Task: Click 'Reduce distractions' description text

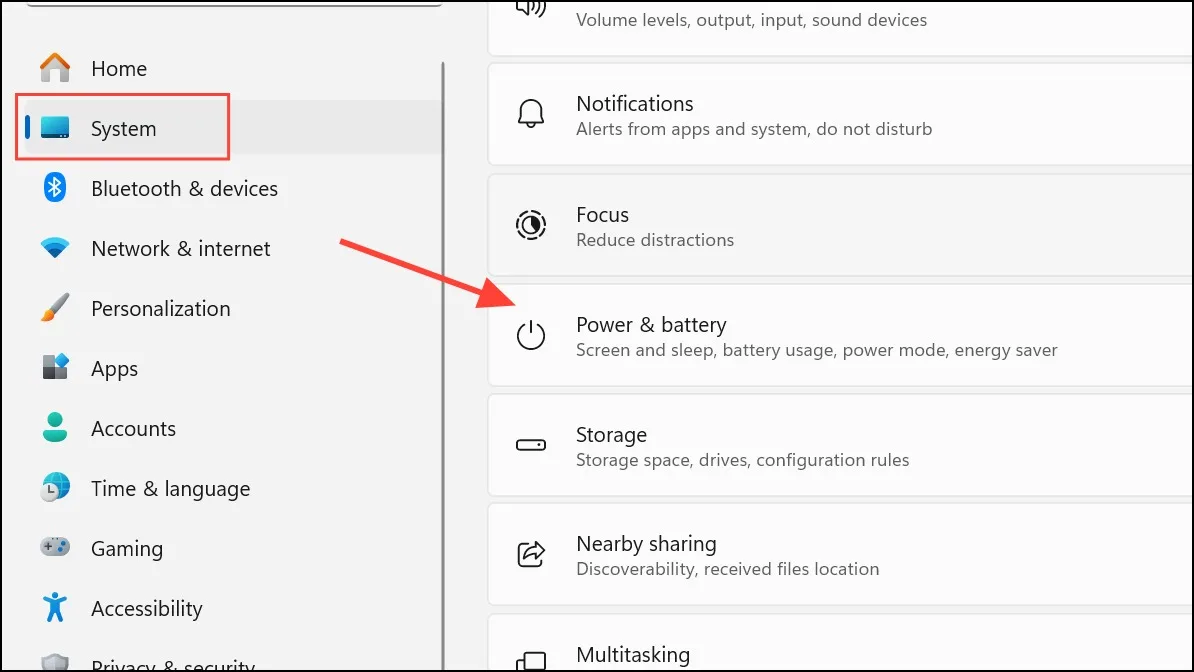Action: [655, 240]
